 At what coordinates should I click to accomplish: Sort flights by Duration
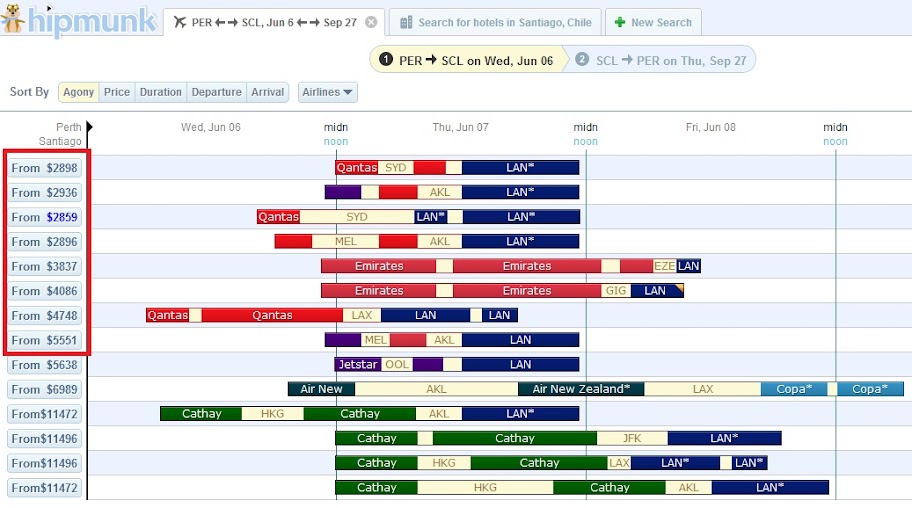161,92
